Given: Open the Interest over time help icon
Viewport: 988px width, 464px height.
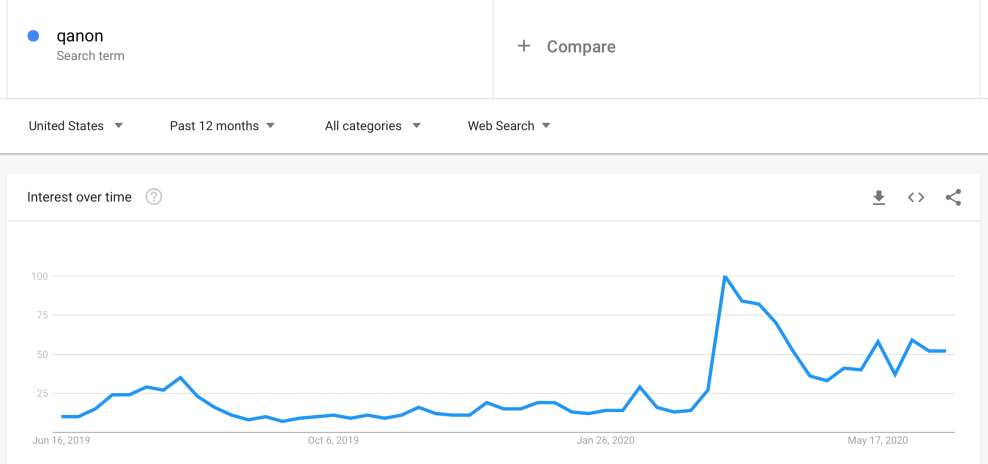Looking at the screenshot, I should click(154, 197).
